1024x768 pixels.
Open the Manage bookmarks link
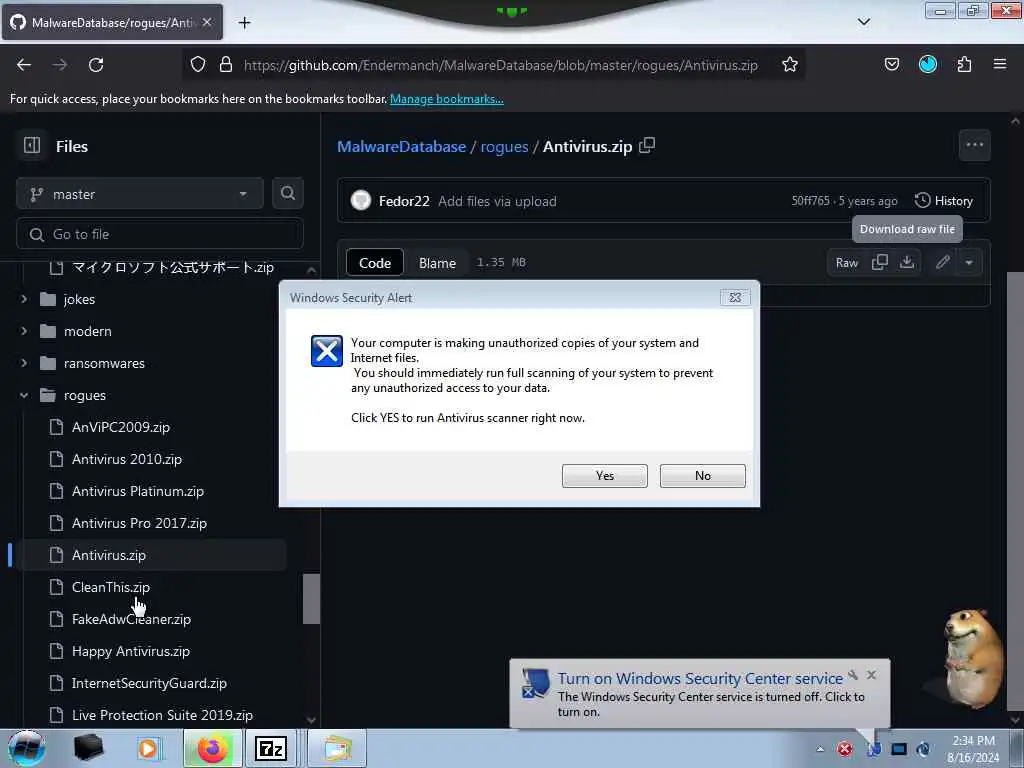447,99
